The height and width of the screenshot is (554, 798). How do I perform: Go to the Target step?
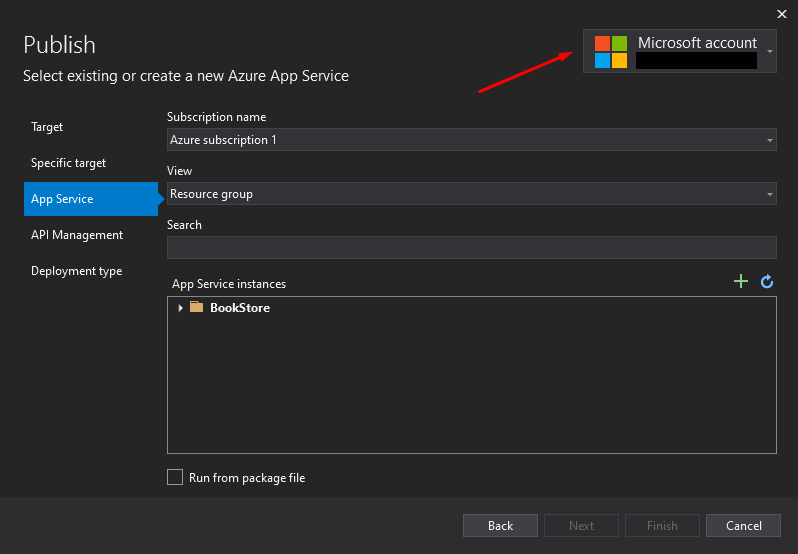tap(47, 127)
